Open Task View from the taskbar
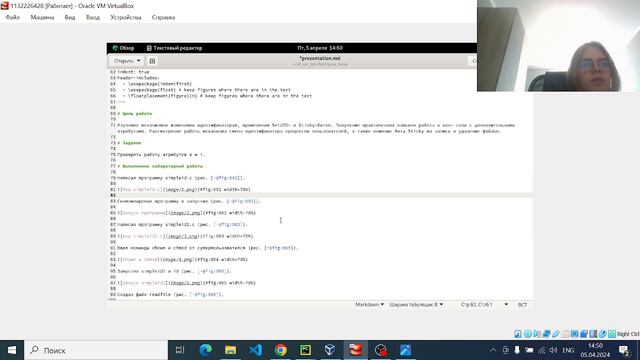The height and width of the screenshot is (360, 640). click(x=180, y=350)
